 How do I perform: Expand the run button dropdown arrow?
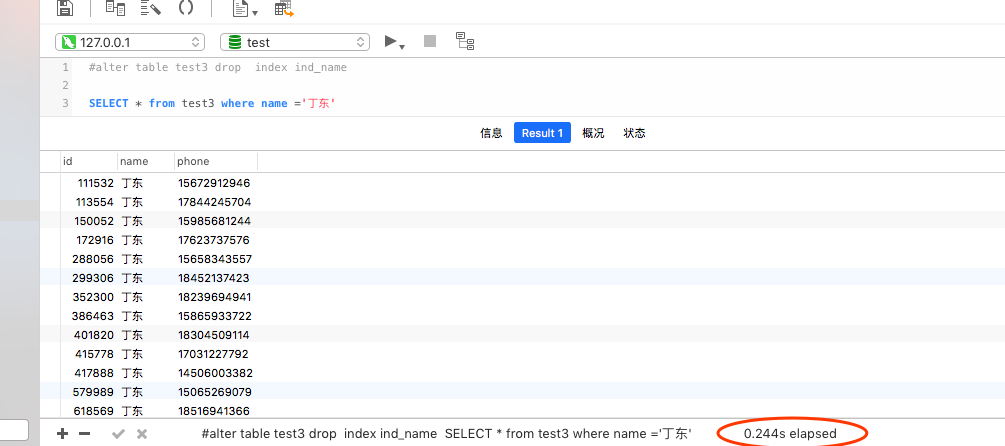click(x=403, y=46)
